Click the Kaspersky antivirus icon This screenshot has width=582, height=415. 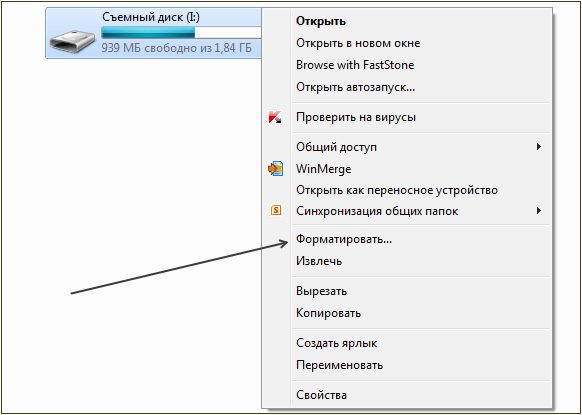point(275,118)
